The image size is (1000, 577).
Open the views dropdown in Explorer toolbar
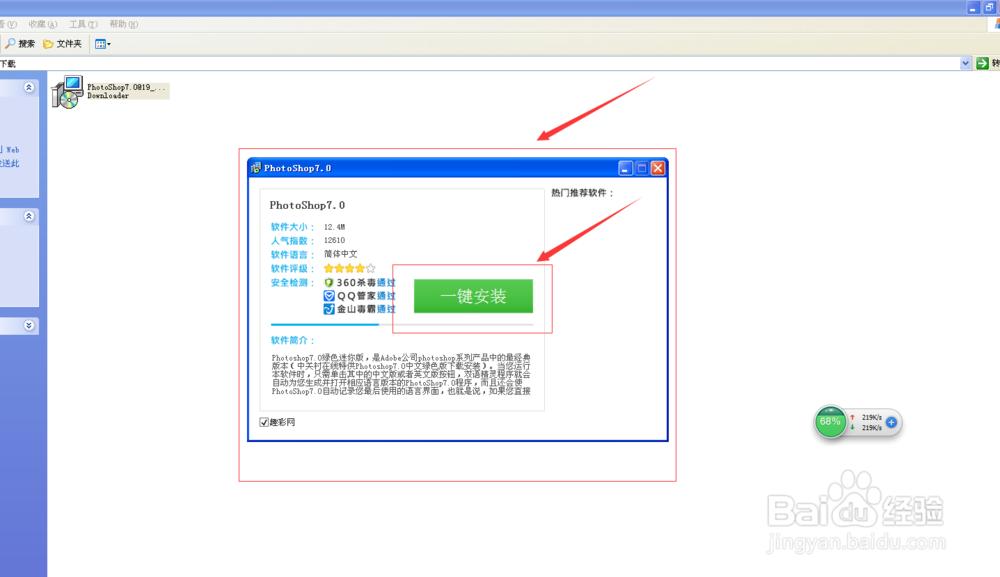tap(103, 44)
